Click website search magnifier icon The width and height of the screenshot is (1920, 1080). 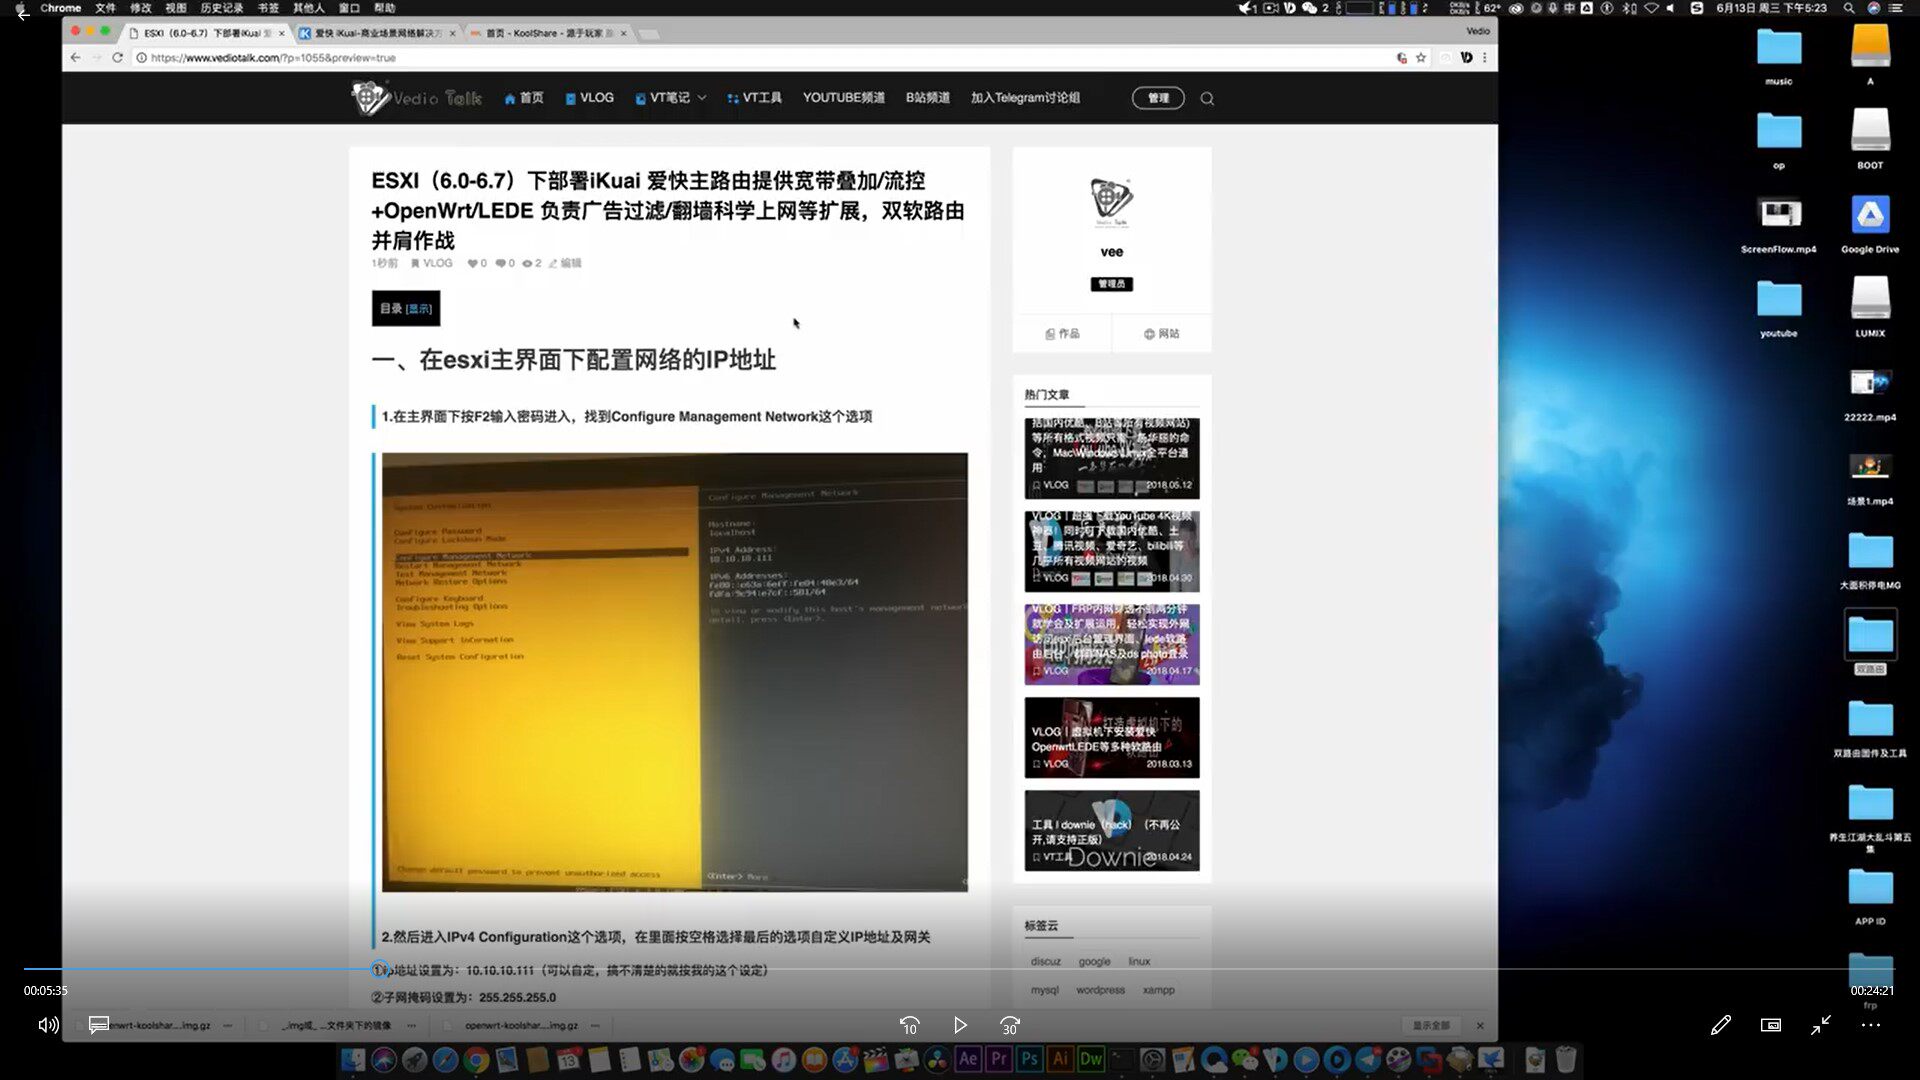(x=1207, y=98)
